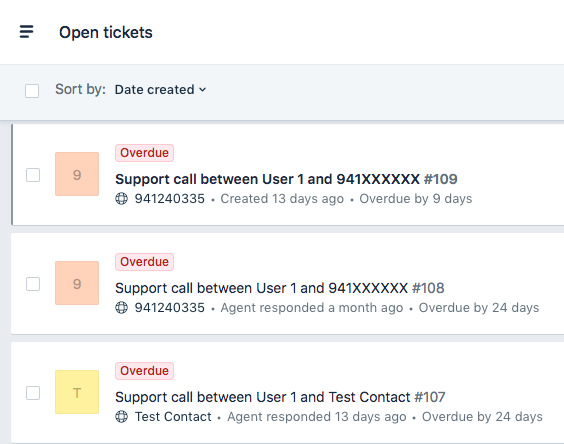The height and width of the screenshot is (444, 564).
Task: Open the hamburger sidebar menu icon
Action: click(x=27, y=32)
